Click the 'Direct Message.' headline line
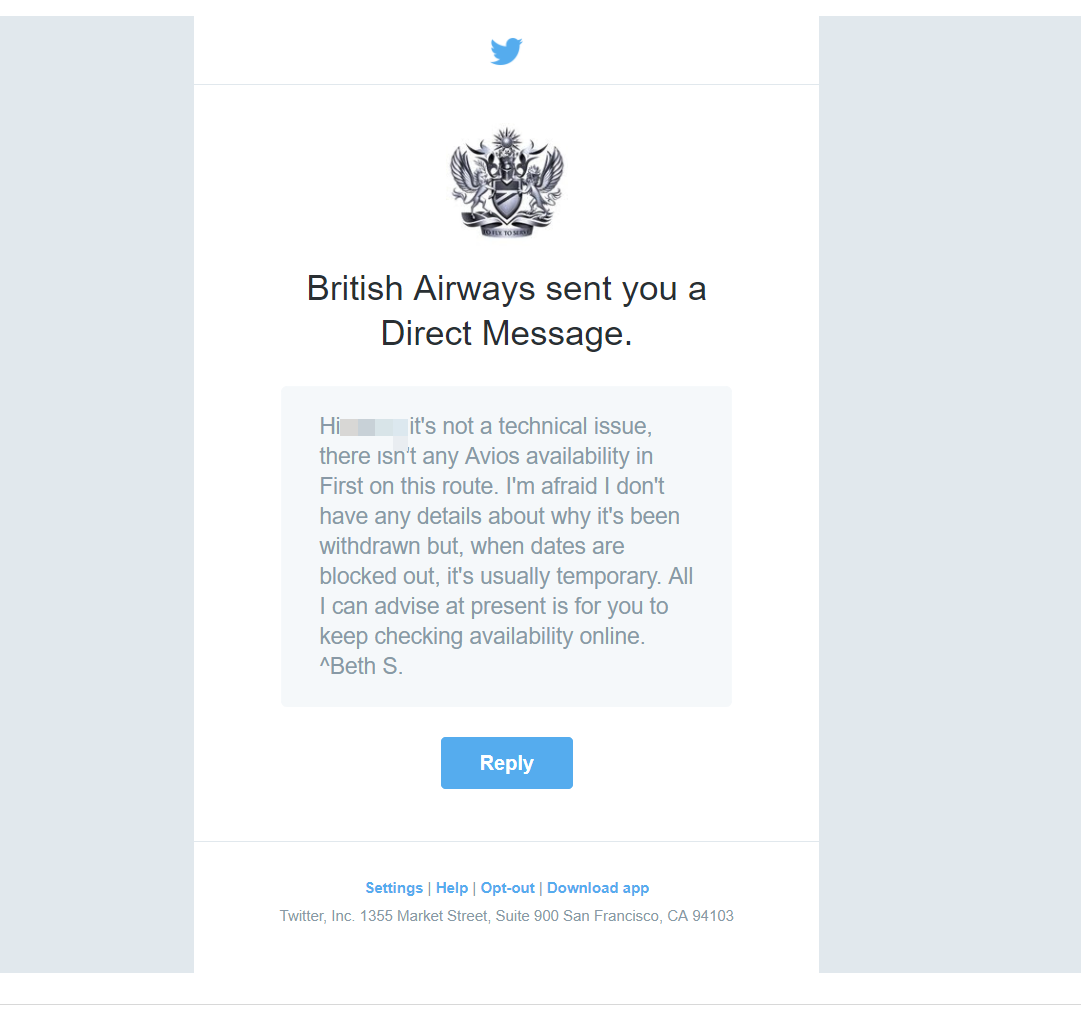This screenshot has width=1081, height=1009. (x=507, y=334)
